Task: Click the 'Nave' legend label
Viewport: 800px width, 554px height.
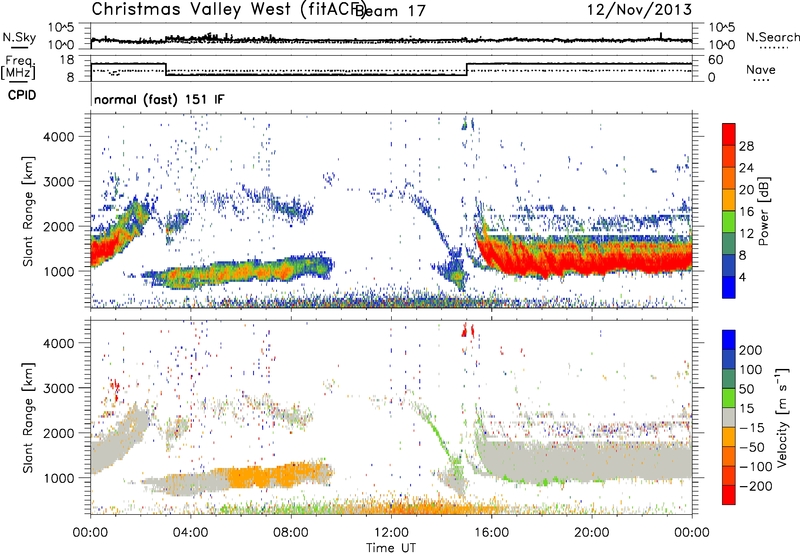Action: [761, 69]
